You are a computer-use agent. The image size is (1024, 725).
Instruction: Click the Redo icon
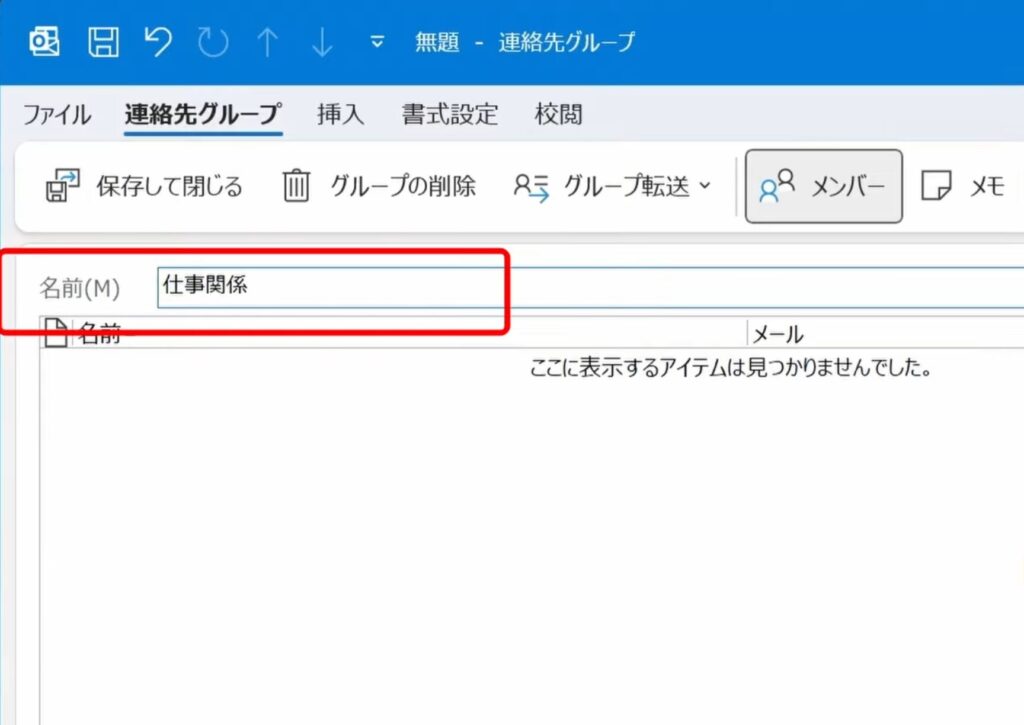click(214, 42)
